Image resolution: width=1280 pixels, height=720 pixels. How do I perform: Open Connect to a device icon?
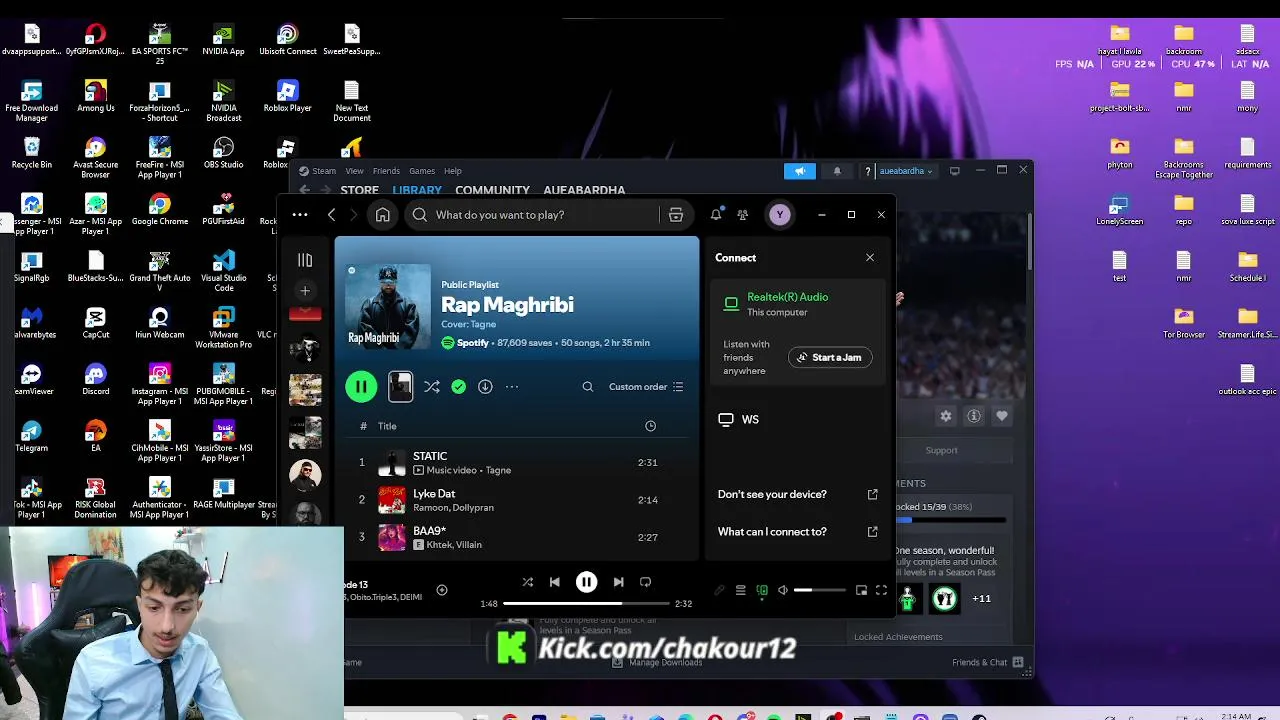[x=762, y=590]
